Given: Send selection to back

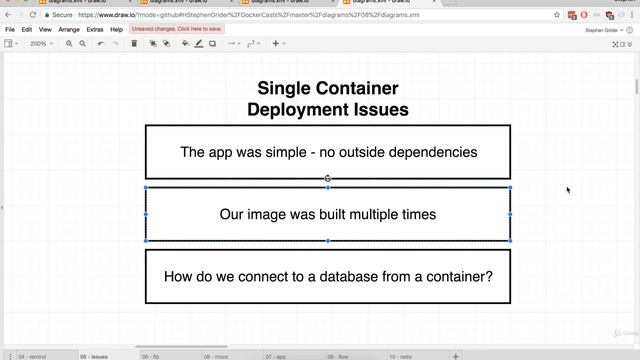Looking at the screenshot, I should point(167,43).
